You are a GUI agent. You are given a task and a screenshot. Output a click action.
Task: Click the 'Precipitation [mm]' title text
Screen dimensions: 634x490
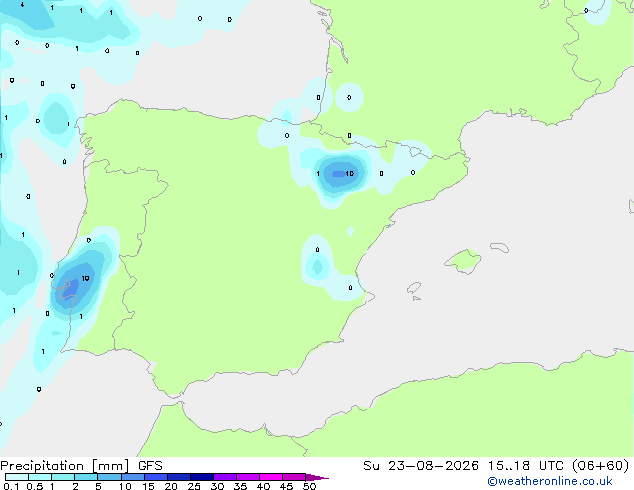click(x=65, y=466)
